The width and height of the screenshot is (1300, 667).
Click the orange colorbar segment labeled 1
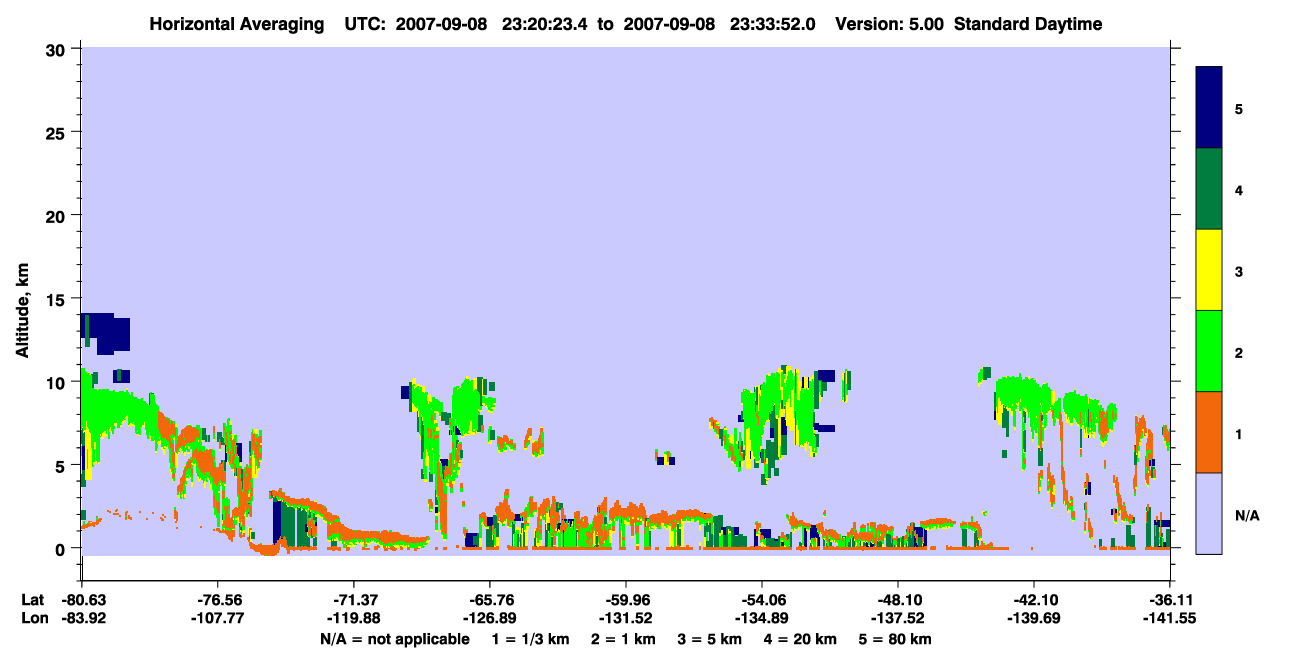(x=1209, y=432)
